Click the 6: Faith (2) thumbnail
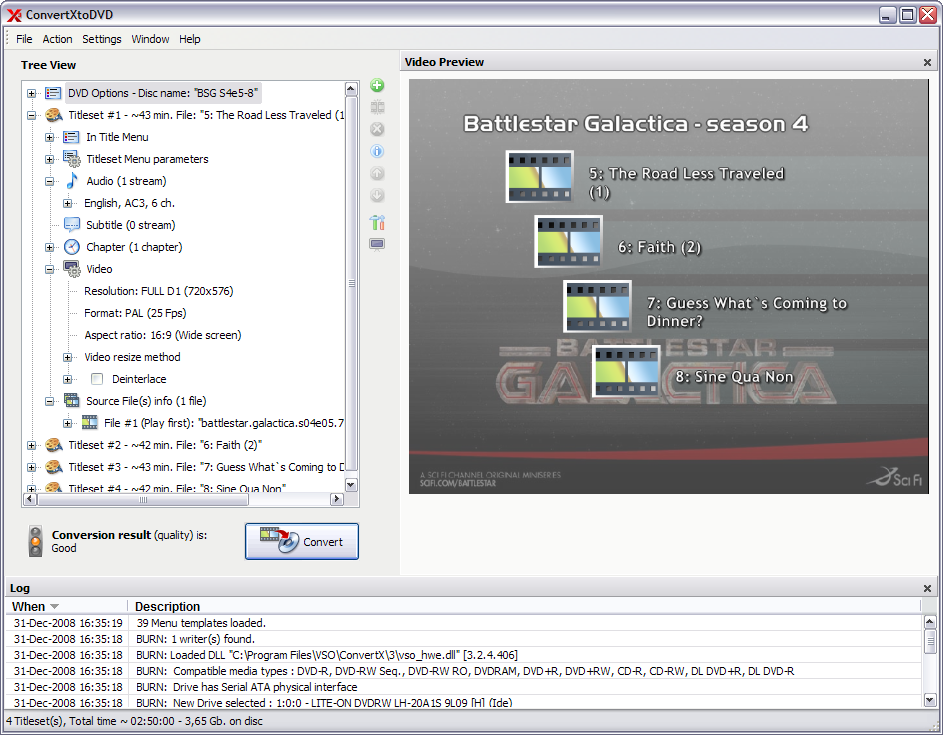943x735 pixels. [568, 242]
